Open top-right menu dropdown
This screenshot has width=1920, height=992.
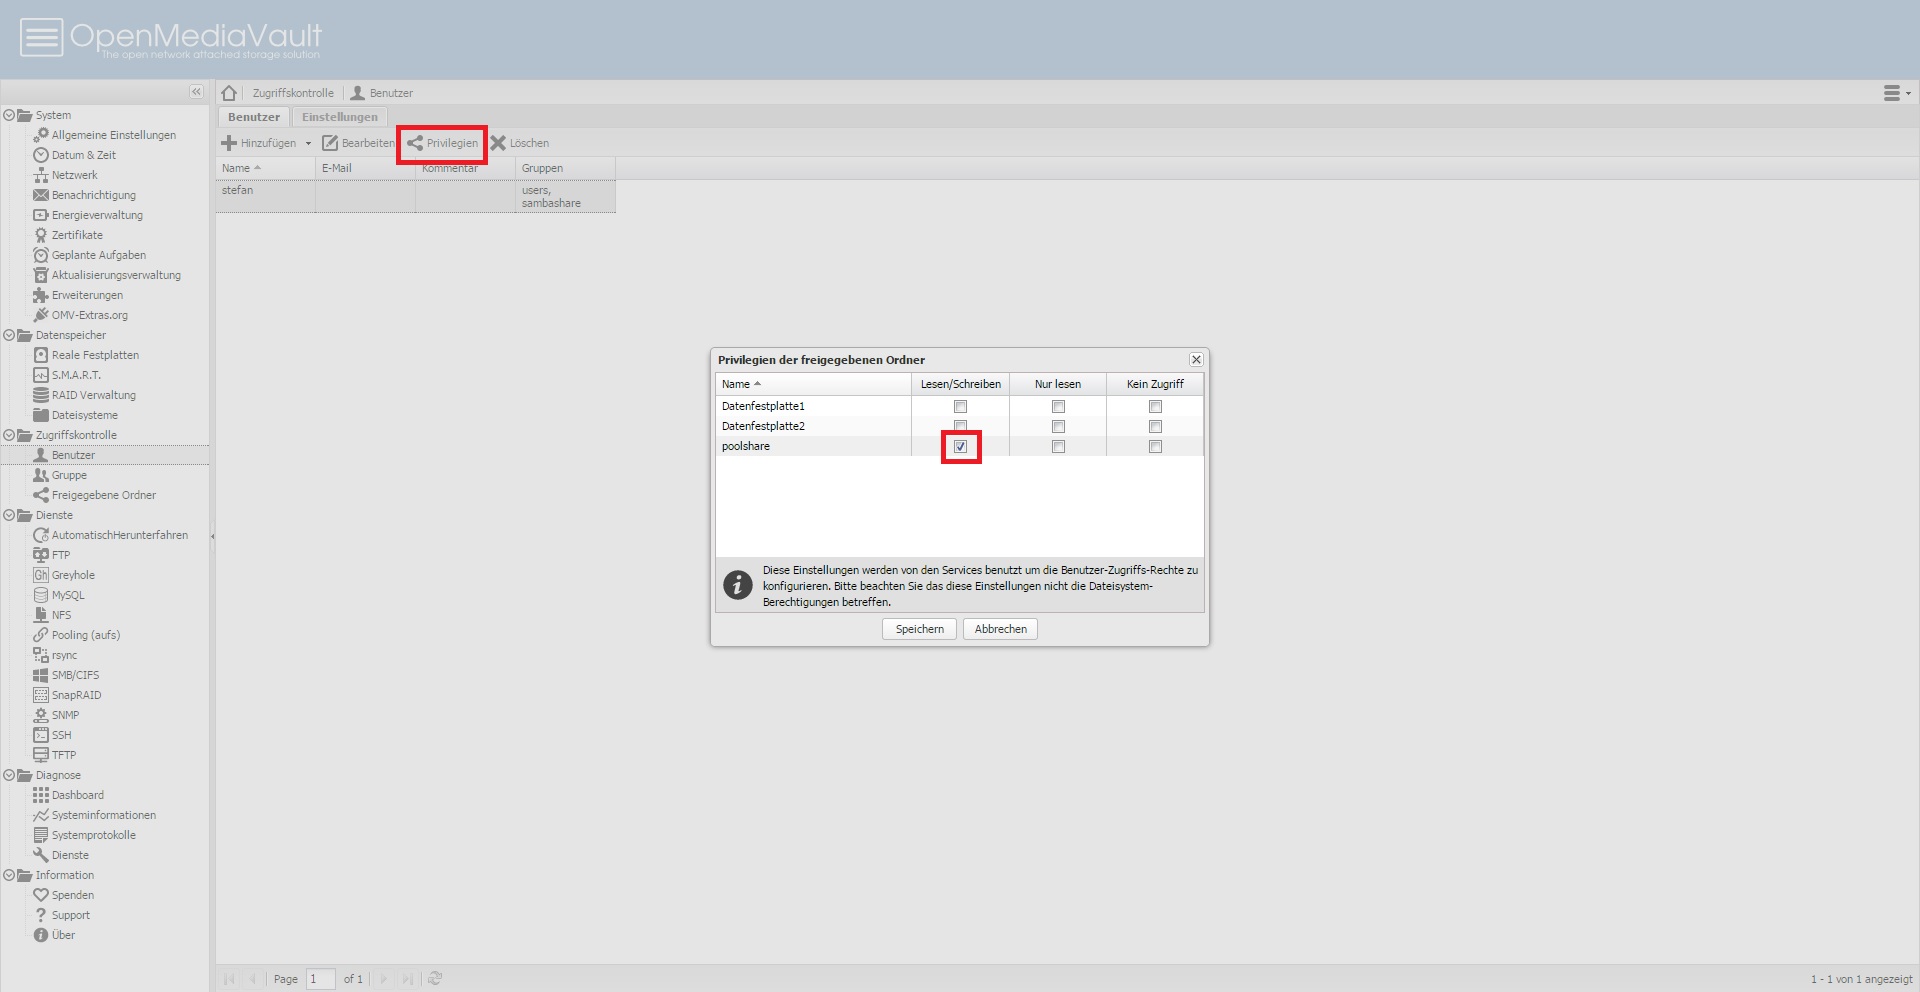(1896, 93)
